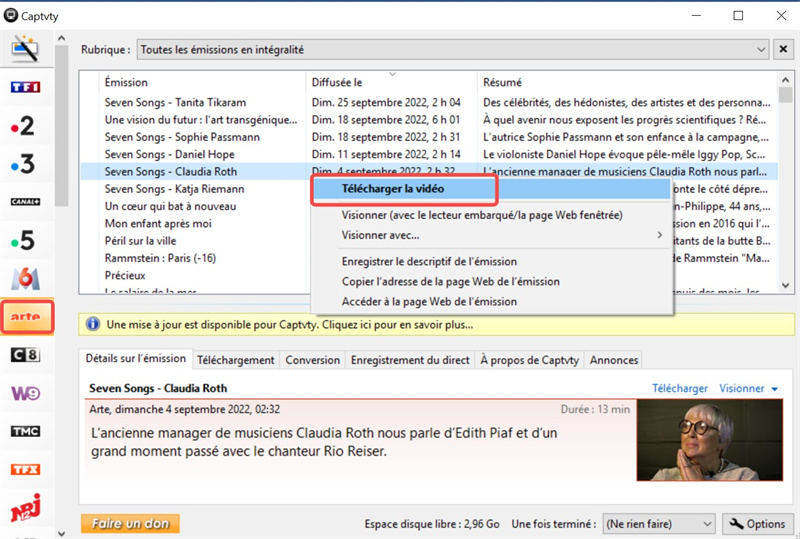
Task: Click the programme list scroll-down arrow
Action: (x=786, y=285)
